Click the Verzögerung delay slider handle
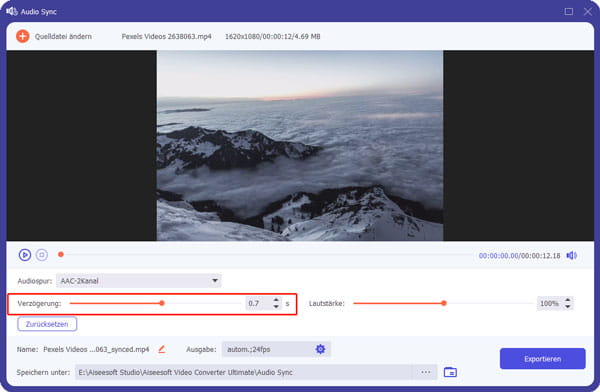600x392 pixels. pyautogui.click(x=162, y=303)
